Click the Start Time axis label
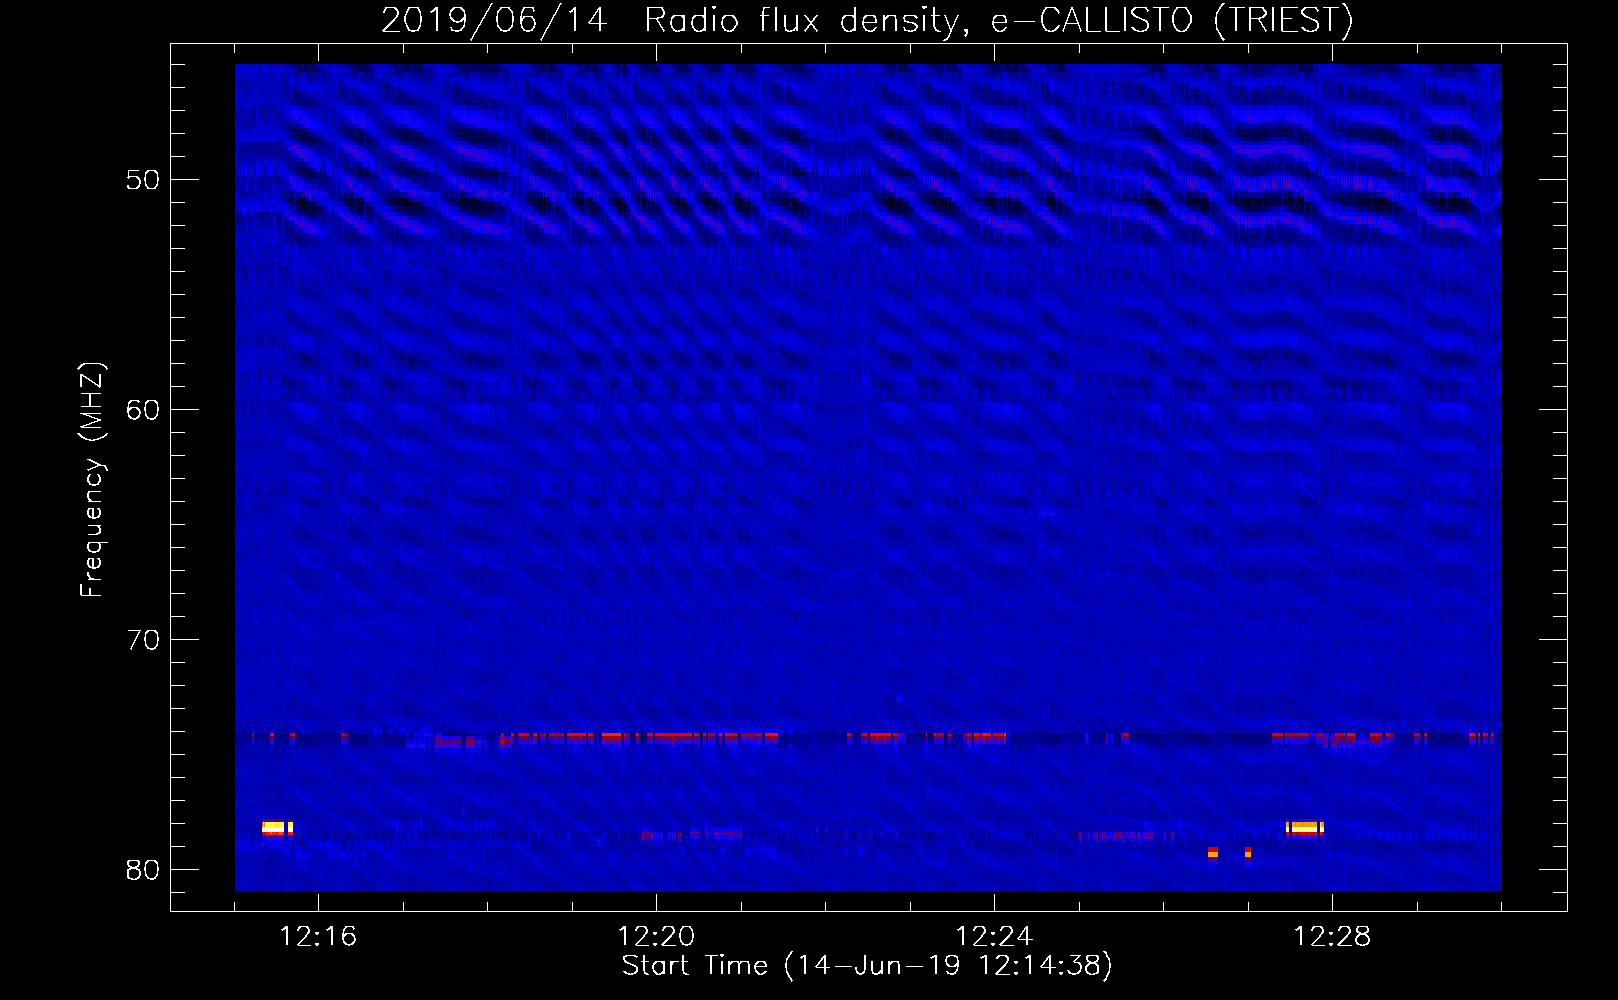Screen dimensions: 1618x1000 867,966
